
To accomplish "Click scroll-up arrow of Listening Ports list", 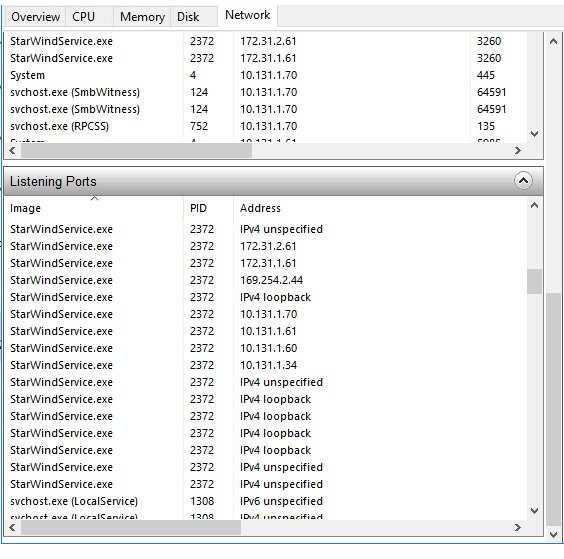I will click(535, 205).
